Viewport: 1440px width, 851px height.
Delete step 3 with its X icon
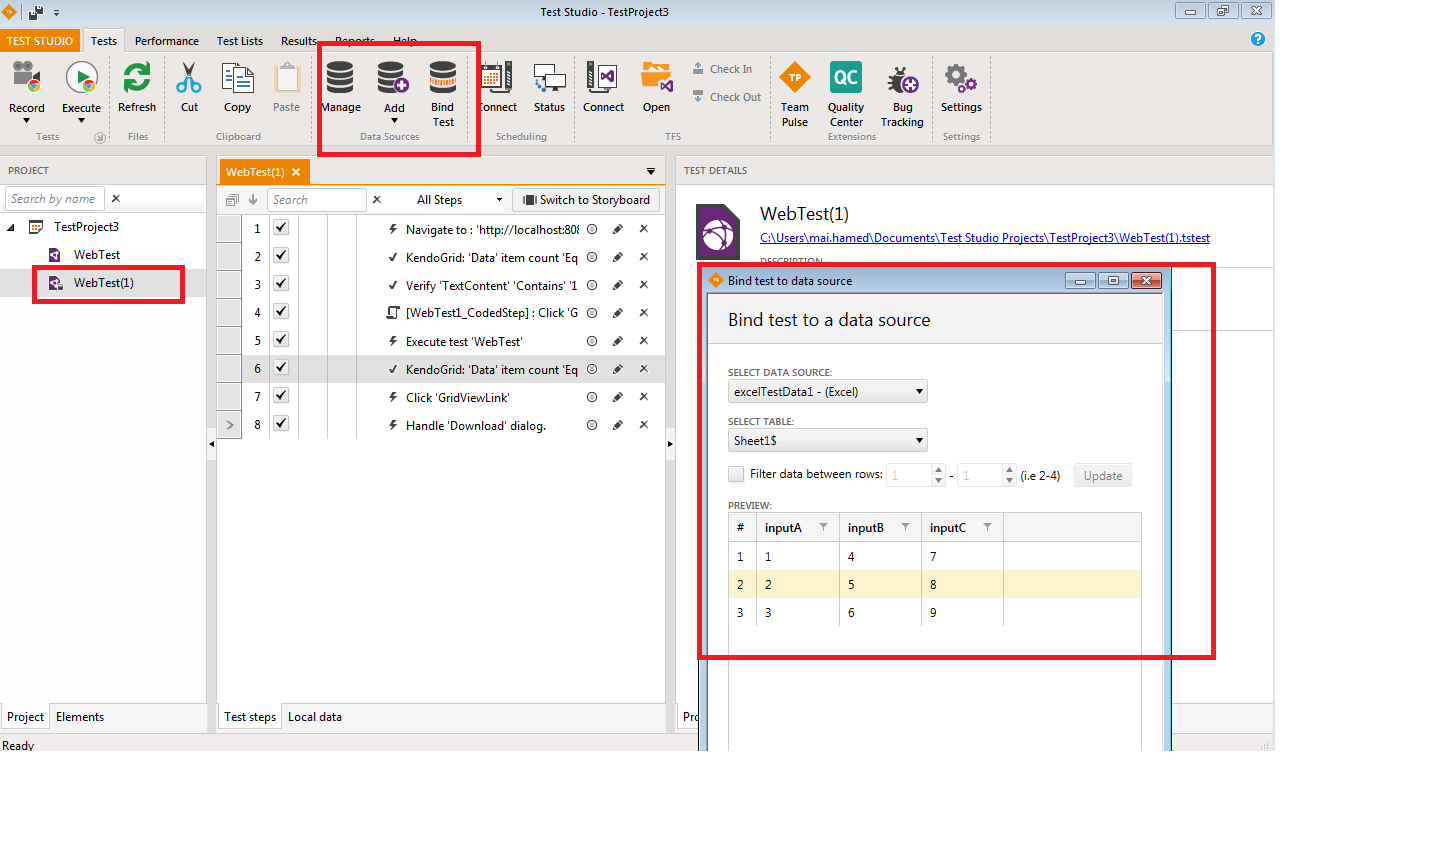[644, 285]
